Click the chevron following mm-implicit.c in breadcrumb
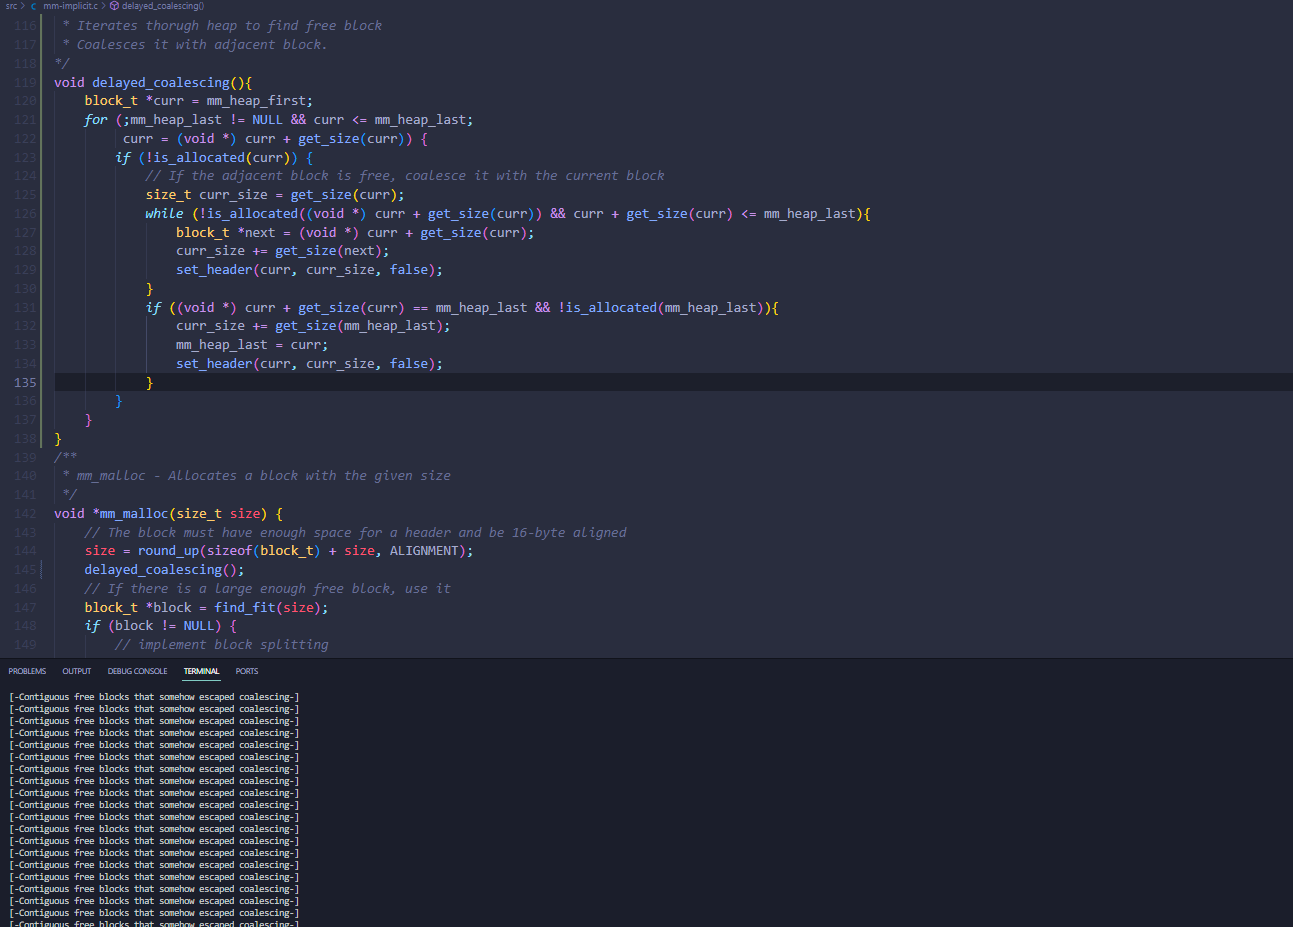 [103, 6]
